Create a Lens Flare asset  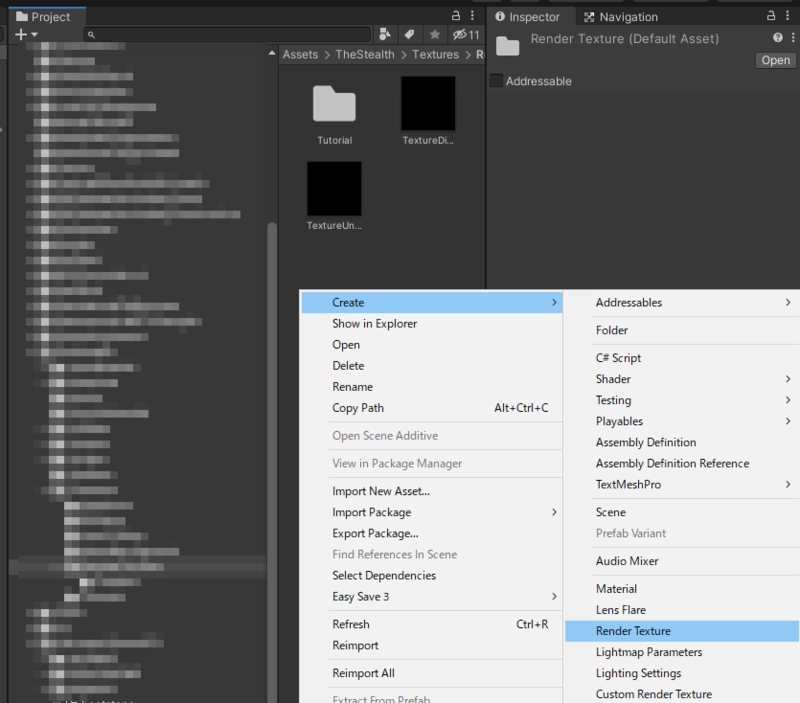(682, 610)
